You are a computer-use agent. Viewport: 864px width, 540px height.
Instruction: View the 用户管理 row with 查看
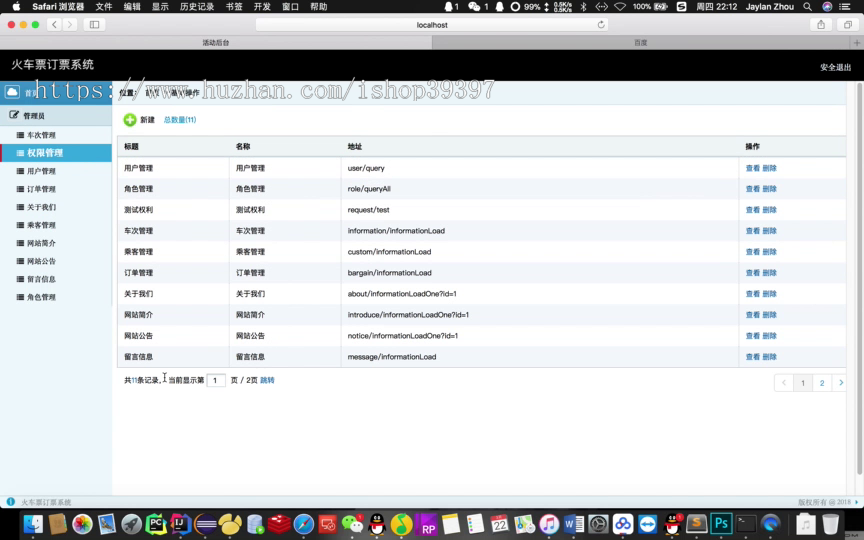(752, 168)
